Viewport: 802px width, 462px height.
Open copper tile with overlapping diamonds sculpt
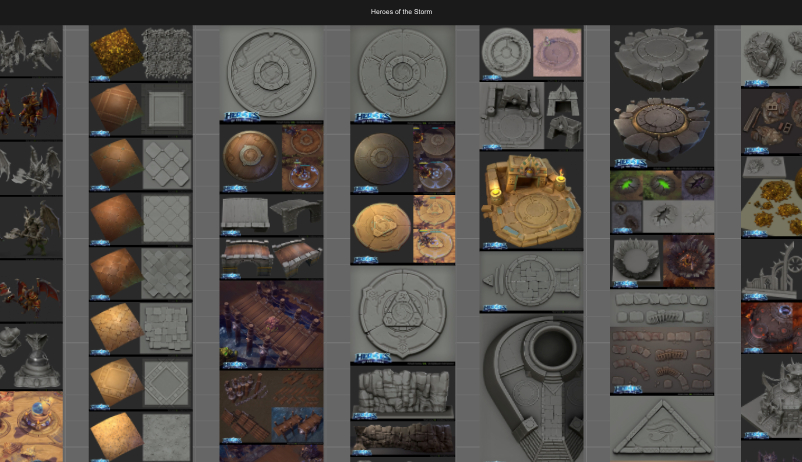[x=141, y=274]
